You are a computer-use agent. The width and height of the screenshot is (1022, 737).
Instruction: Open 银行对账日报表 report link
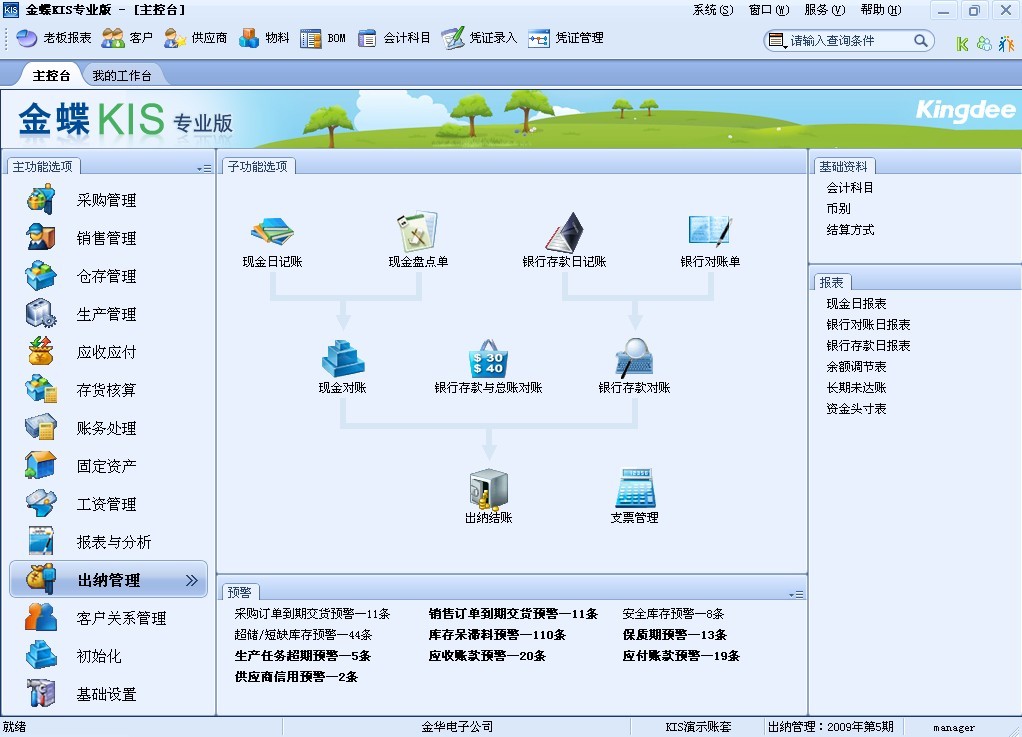[x=868, y=325]
